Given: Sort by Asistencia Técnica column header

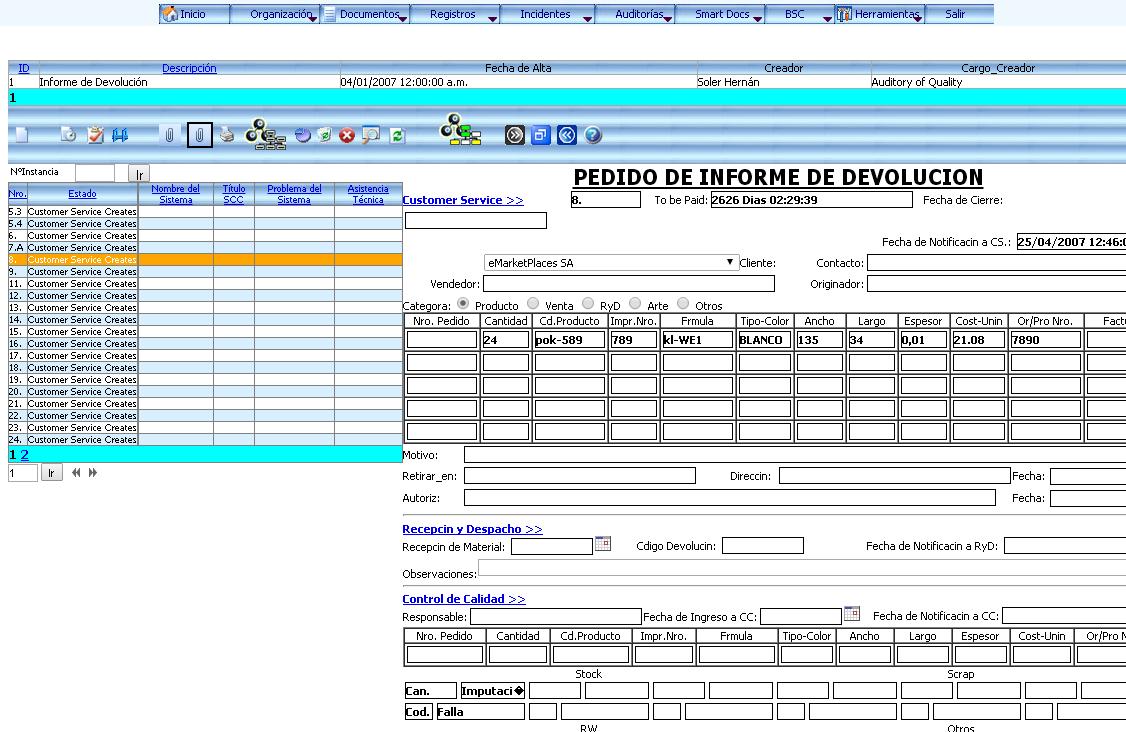Looking at the screenshot, I should point(368,194).
